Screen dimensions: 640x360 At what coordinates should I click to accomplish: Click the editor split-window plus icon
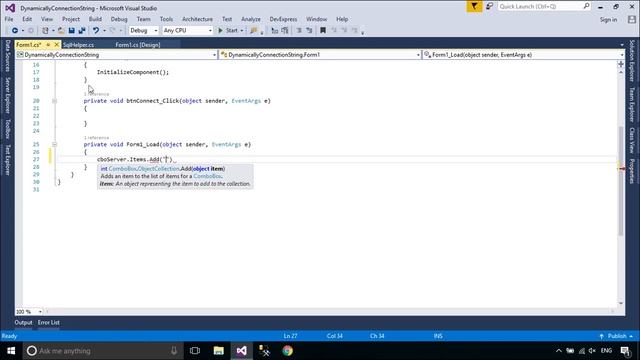click(621, 64)
